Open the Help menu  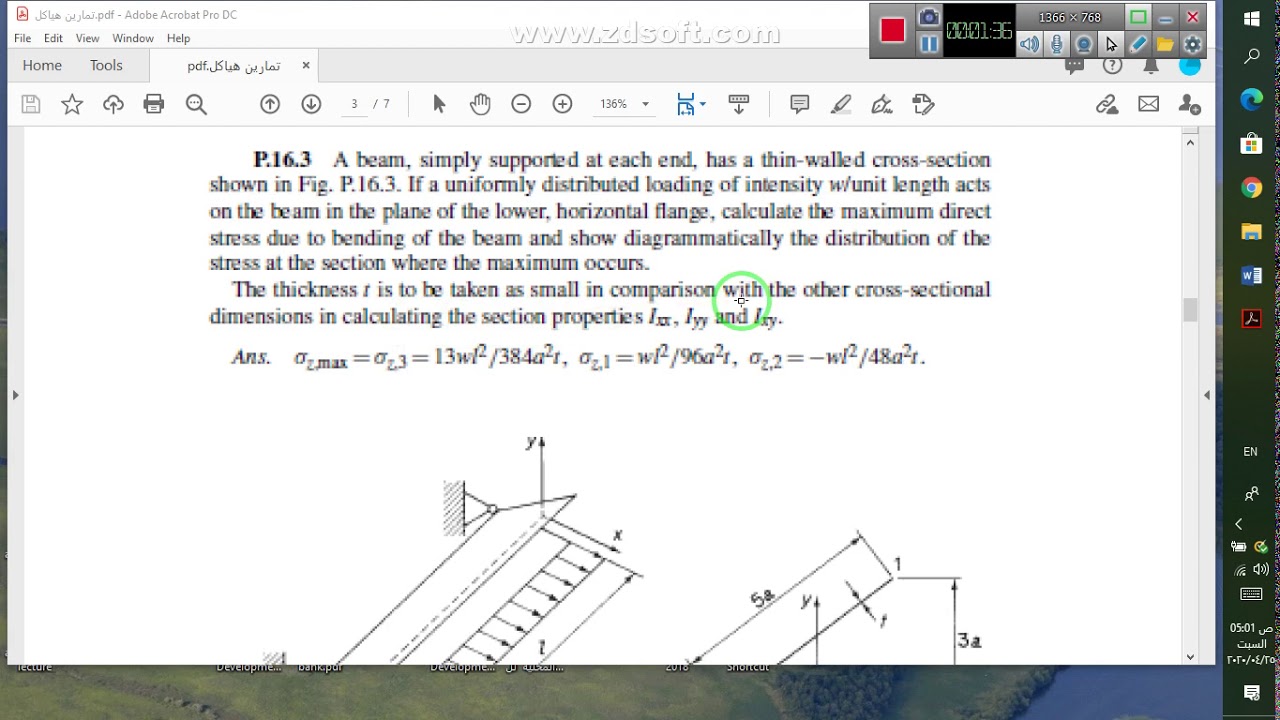coord(179,38)
